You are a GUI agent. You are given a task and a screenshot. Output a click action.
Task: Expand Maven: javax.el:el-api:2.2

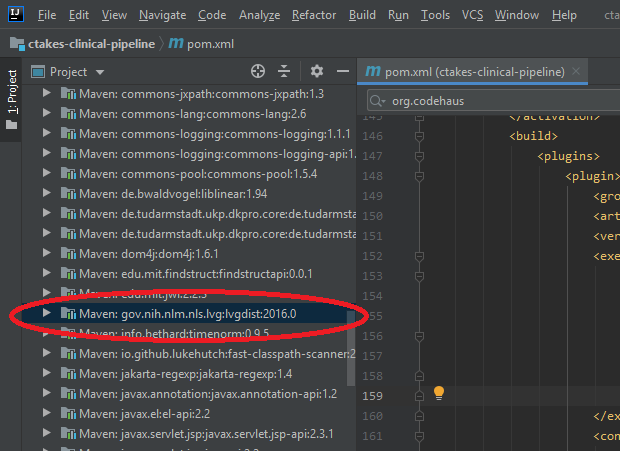coord(46,413)
